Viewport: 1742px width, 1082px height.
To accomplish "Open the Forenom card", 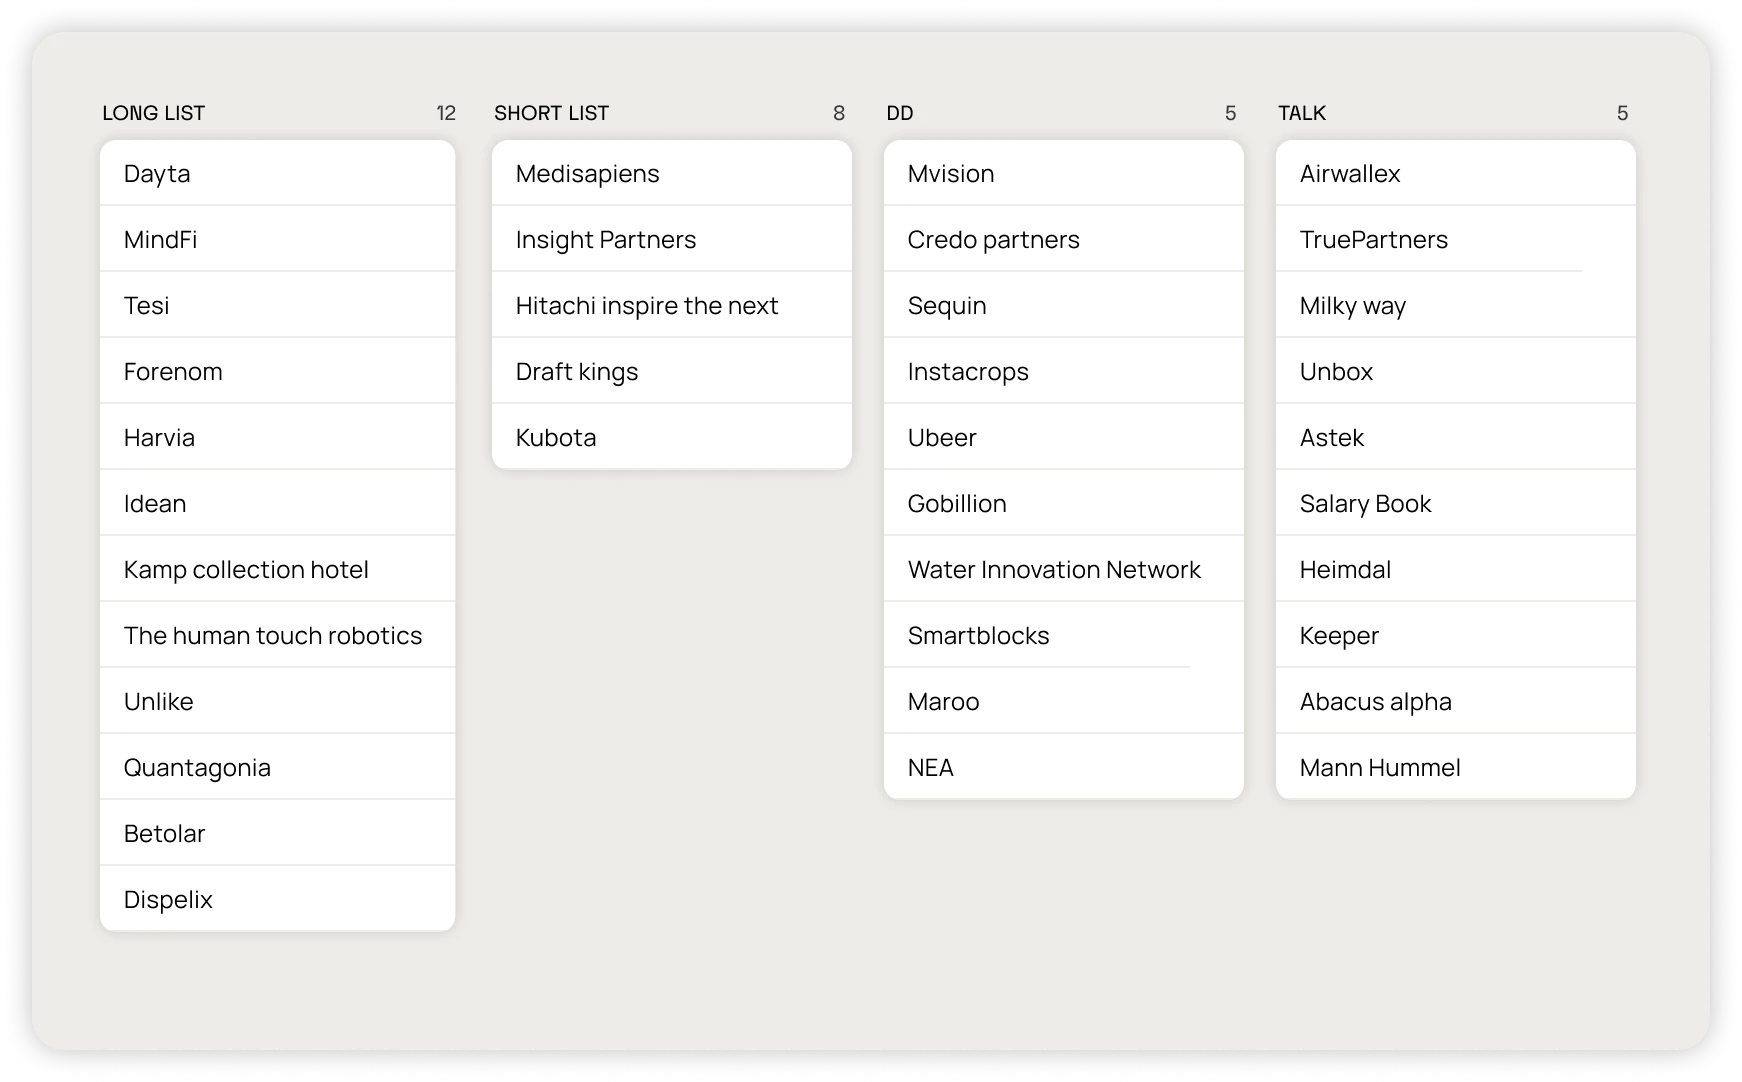I will point(277,371).
